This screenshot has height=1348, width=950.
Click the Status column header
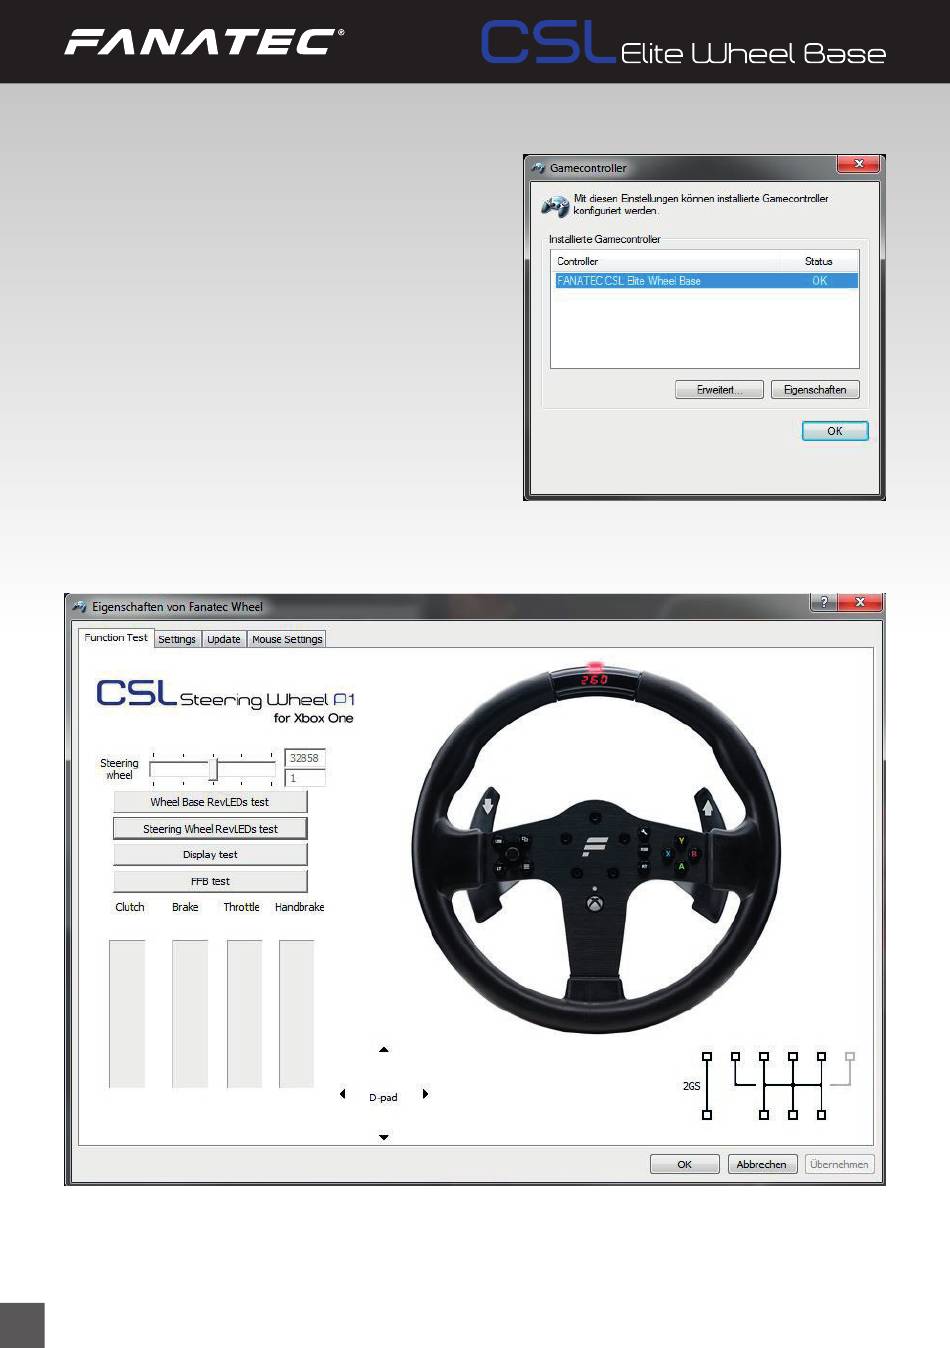click(819, 261)
